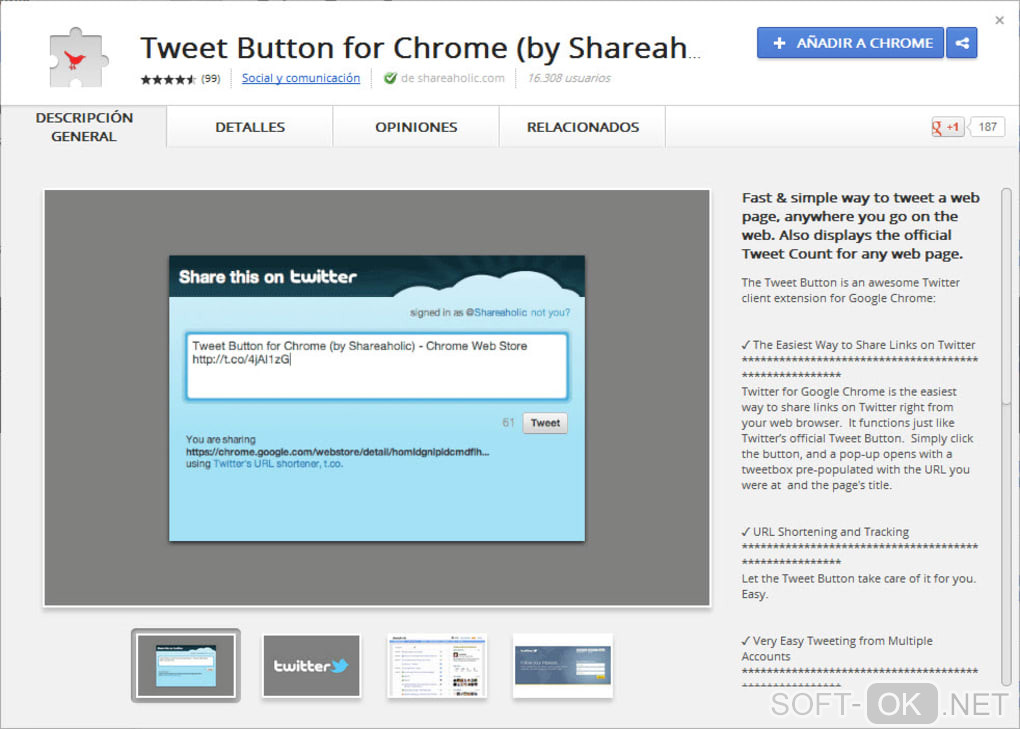The height and width of the screenshot is (729, 1020).
Task: Open the Relacionados tab
Action: tap(583, 127)
